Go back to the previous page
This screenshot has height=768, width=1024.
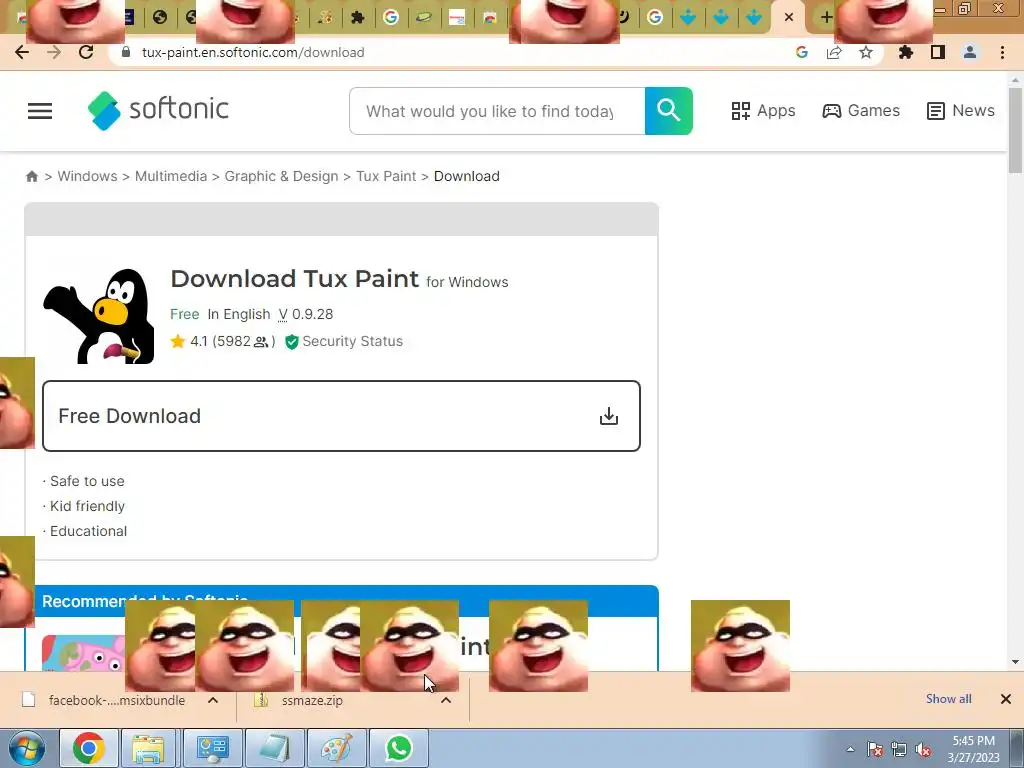pyautogui.click(x=22, y=52)
